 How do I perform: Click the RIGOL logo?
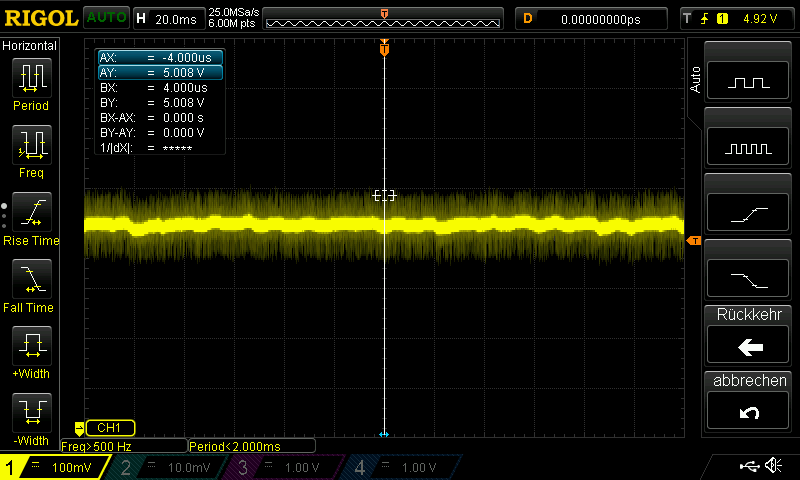tap(41, 18)
